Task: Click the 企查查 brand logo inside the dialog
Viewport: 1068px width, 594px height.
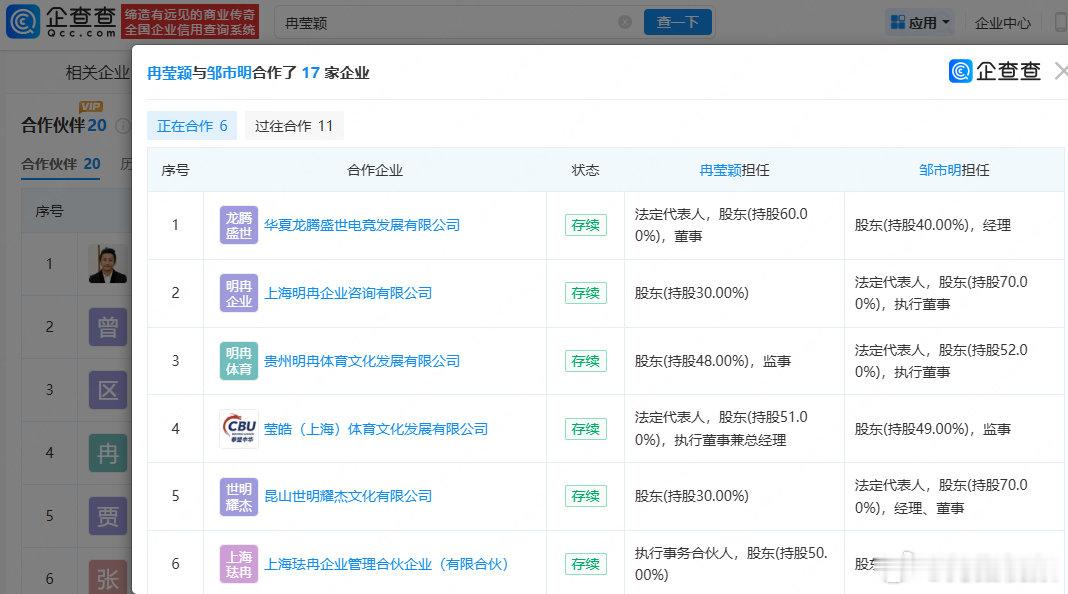Action: [995, 71]
